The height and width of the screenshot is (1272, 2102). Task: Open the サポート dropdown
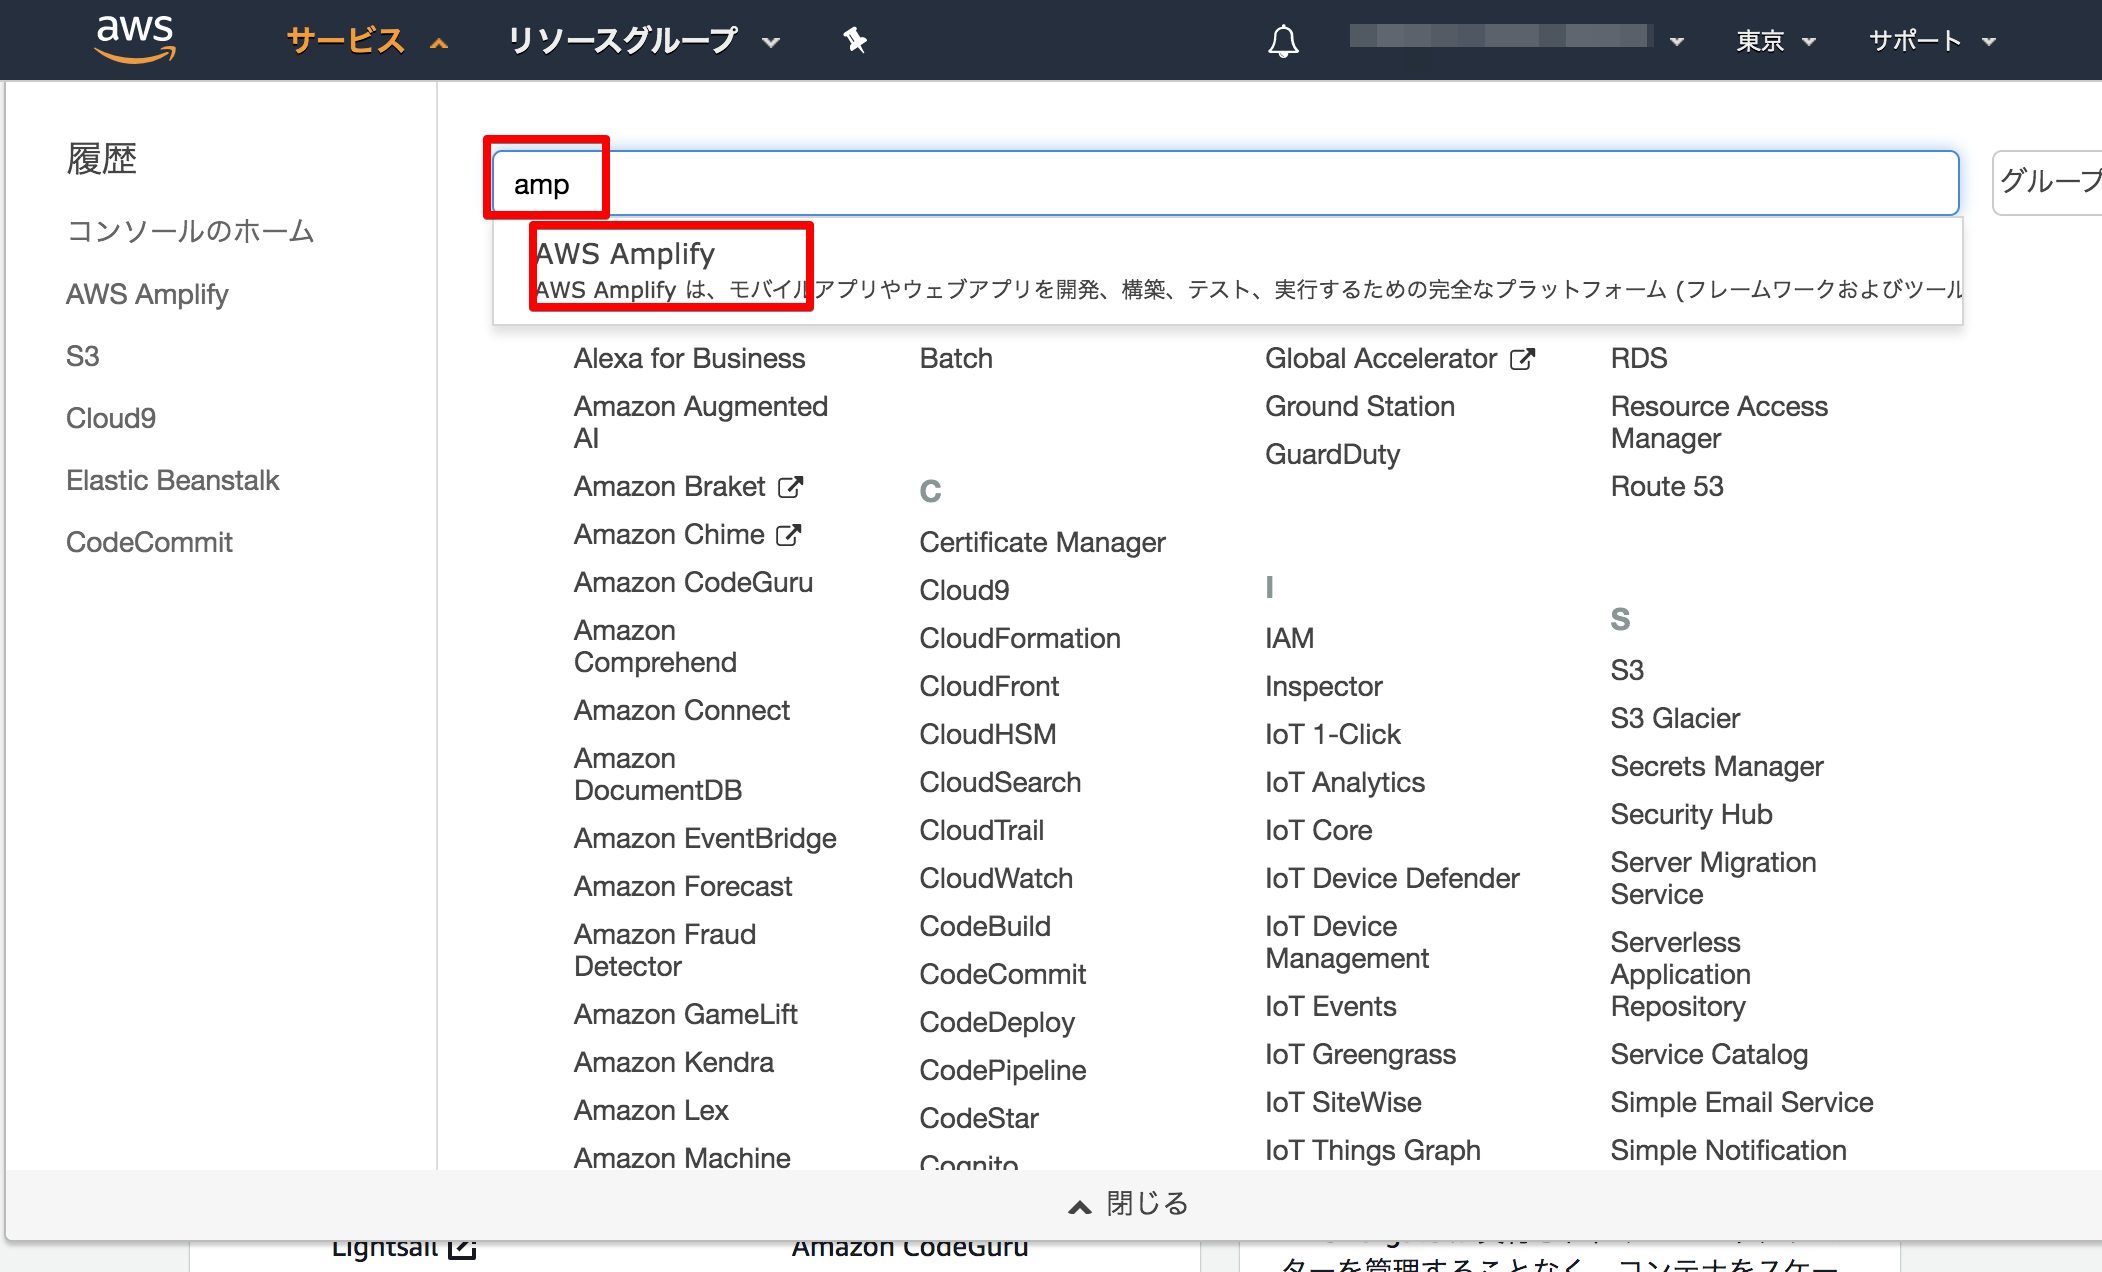1932,41
